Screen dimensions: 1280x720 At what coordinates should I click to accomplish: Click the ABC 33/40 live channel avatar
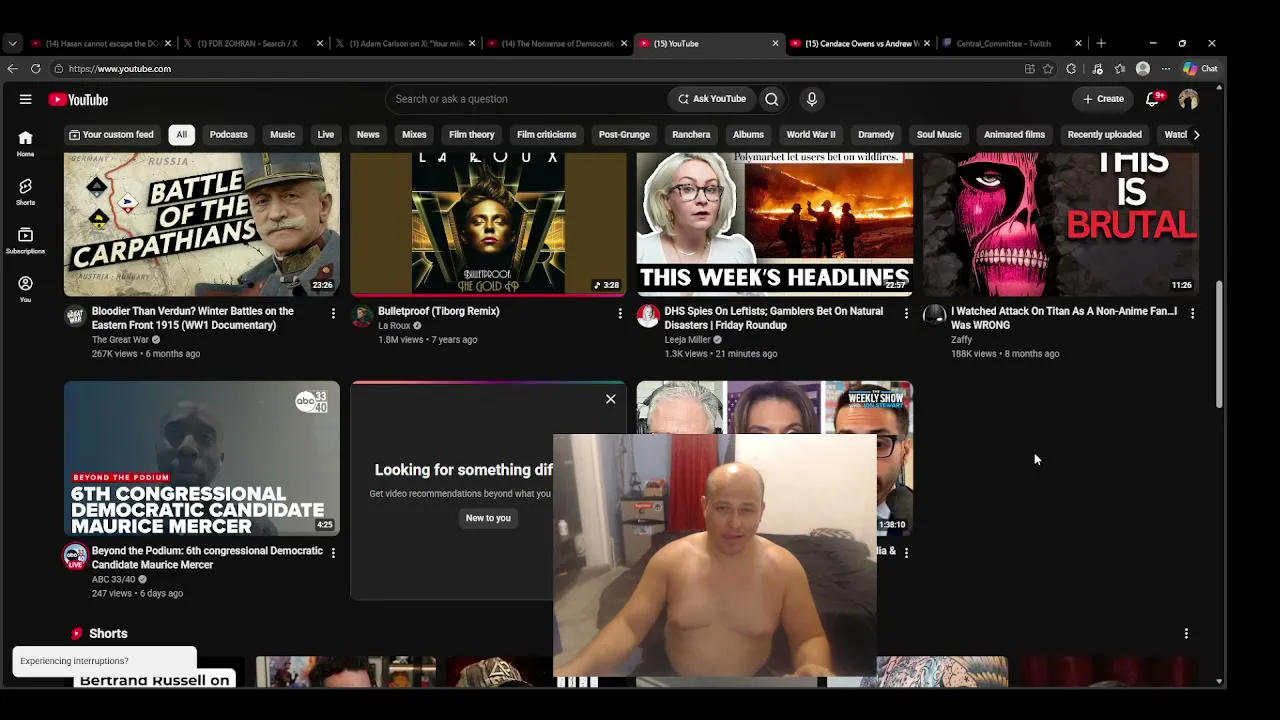75,556
